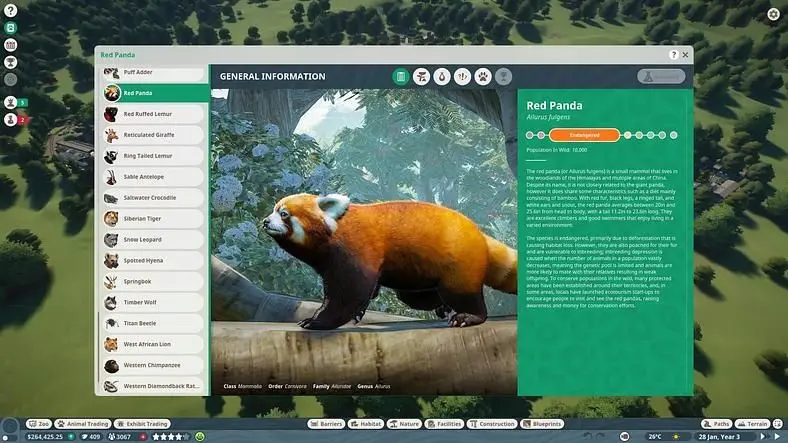Open the Habitat build menu
Viewport: 788px width, 443px height.
[x=365, y=424]
